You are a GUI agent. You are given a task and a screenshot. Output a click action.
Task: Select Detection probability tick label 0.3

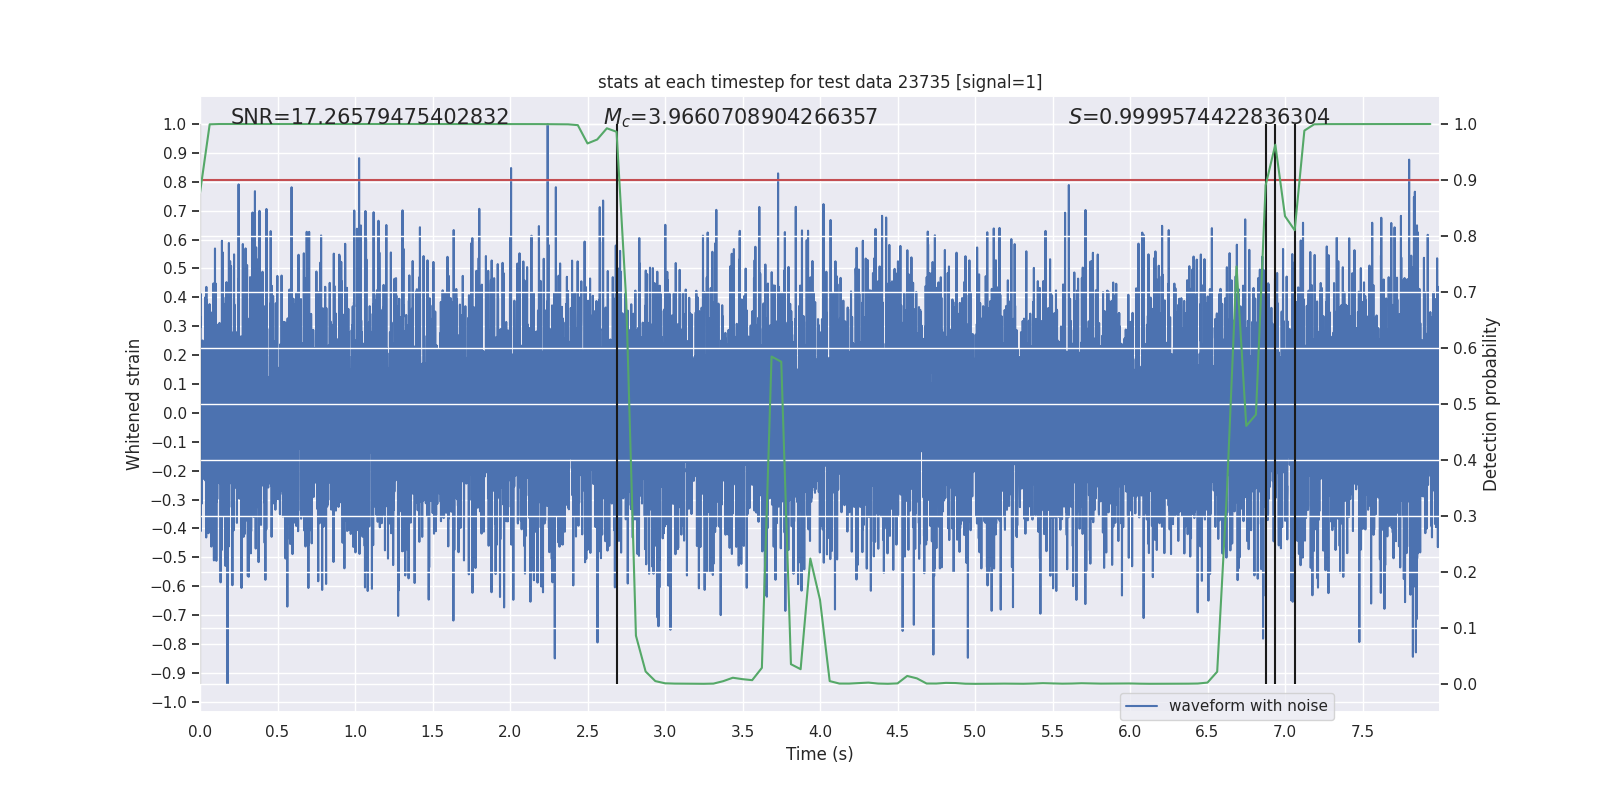click(1465, 517)
